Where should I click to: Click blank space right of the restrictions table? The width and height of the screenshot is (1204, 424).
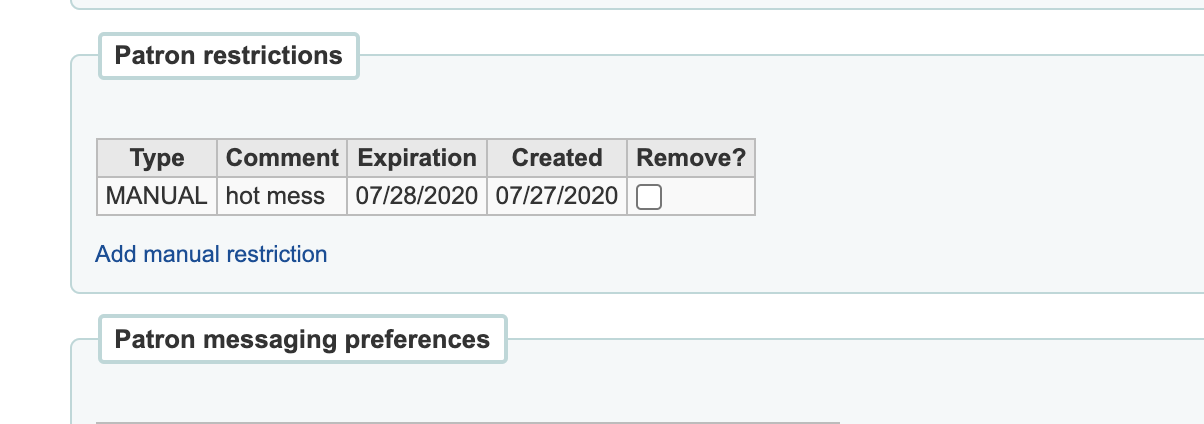pos(950,178)
